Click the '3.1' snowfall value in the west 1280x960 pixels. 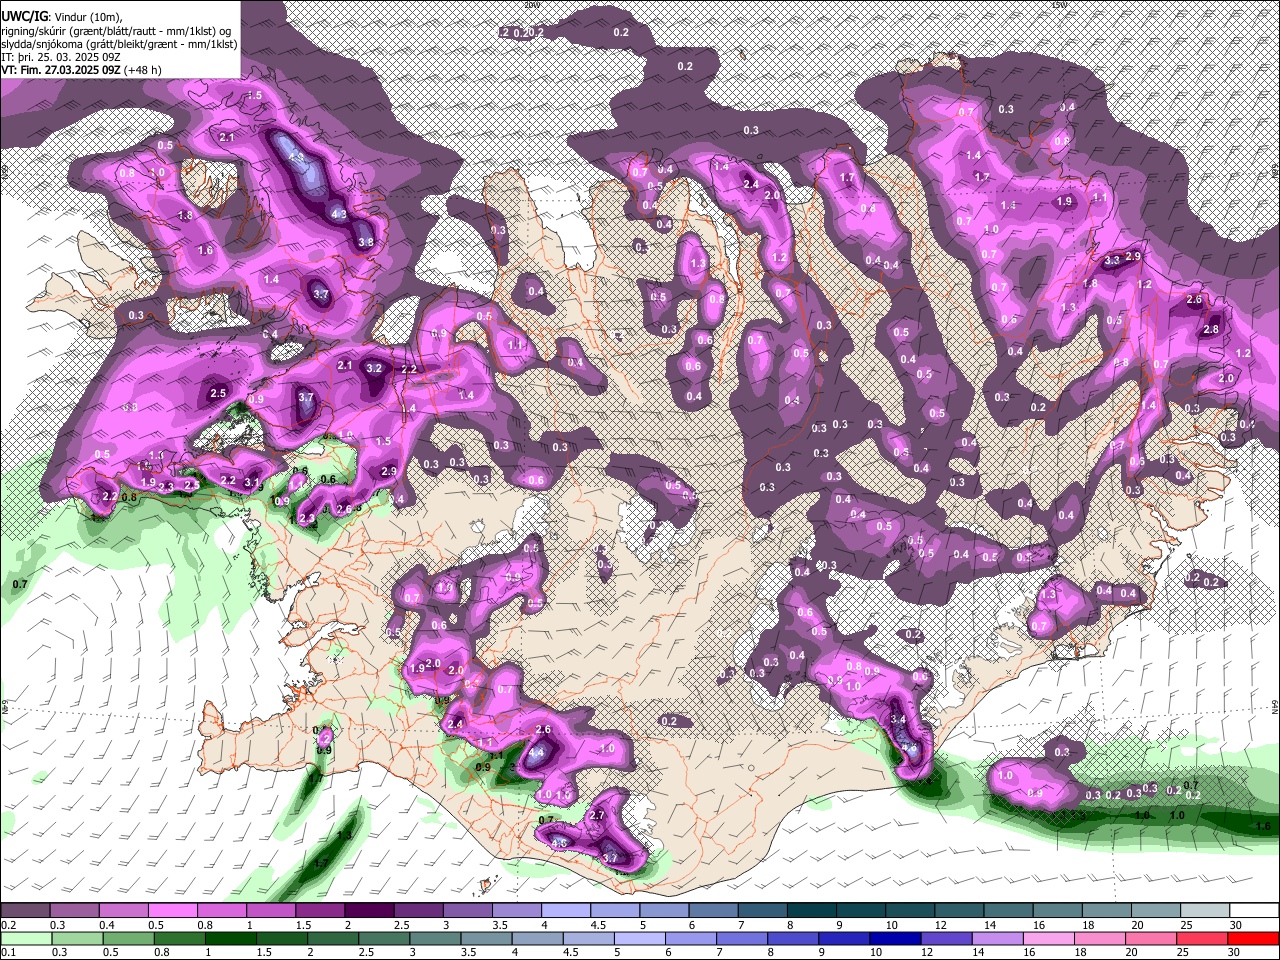click(252, 483)
